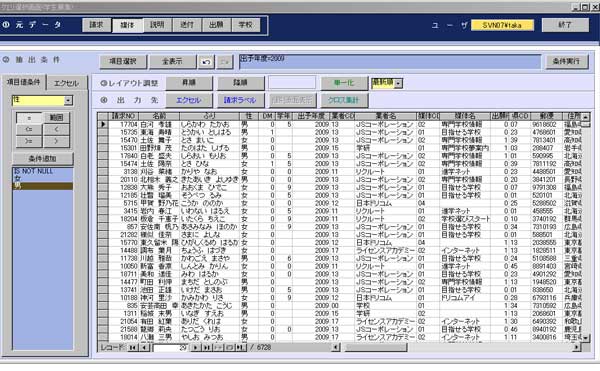
Task: Click the row selector arrow of first record
Action: click(103, 124)
